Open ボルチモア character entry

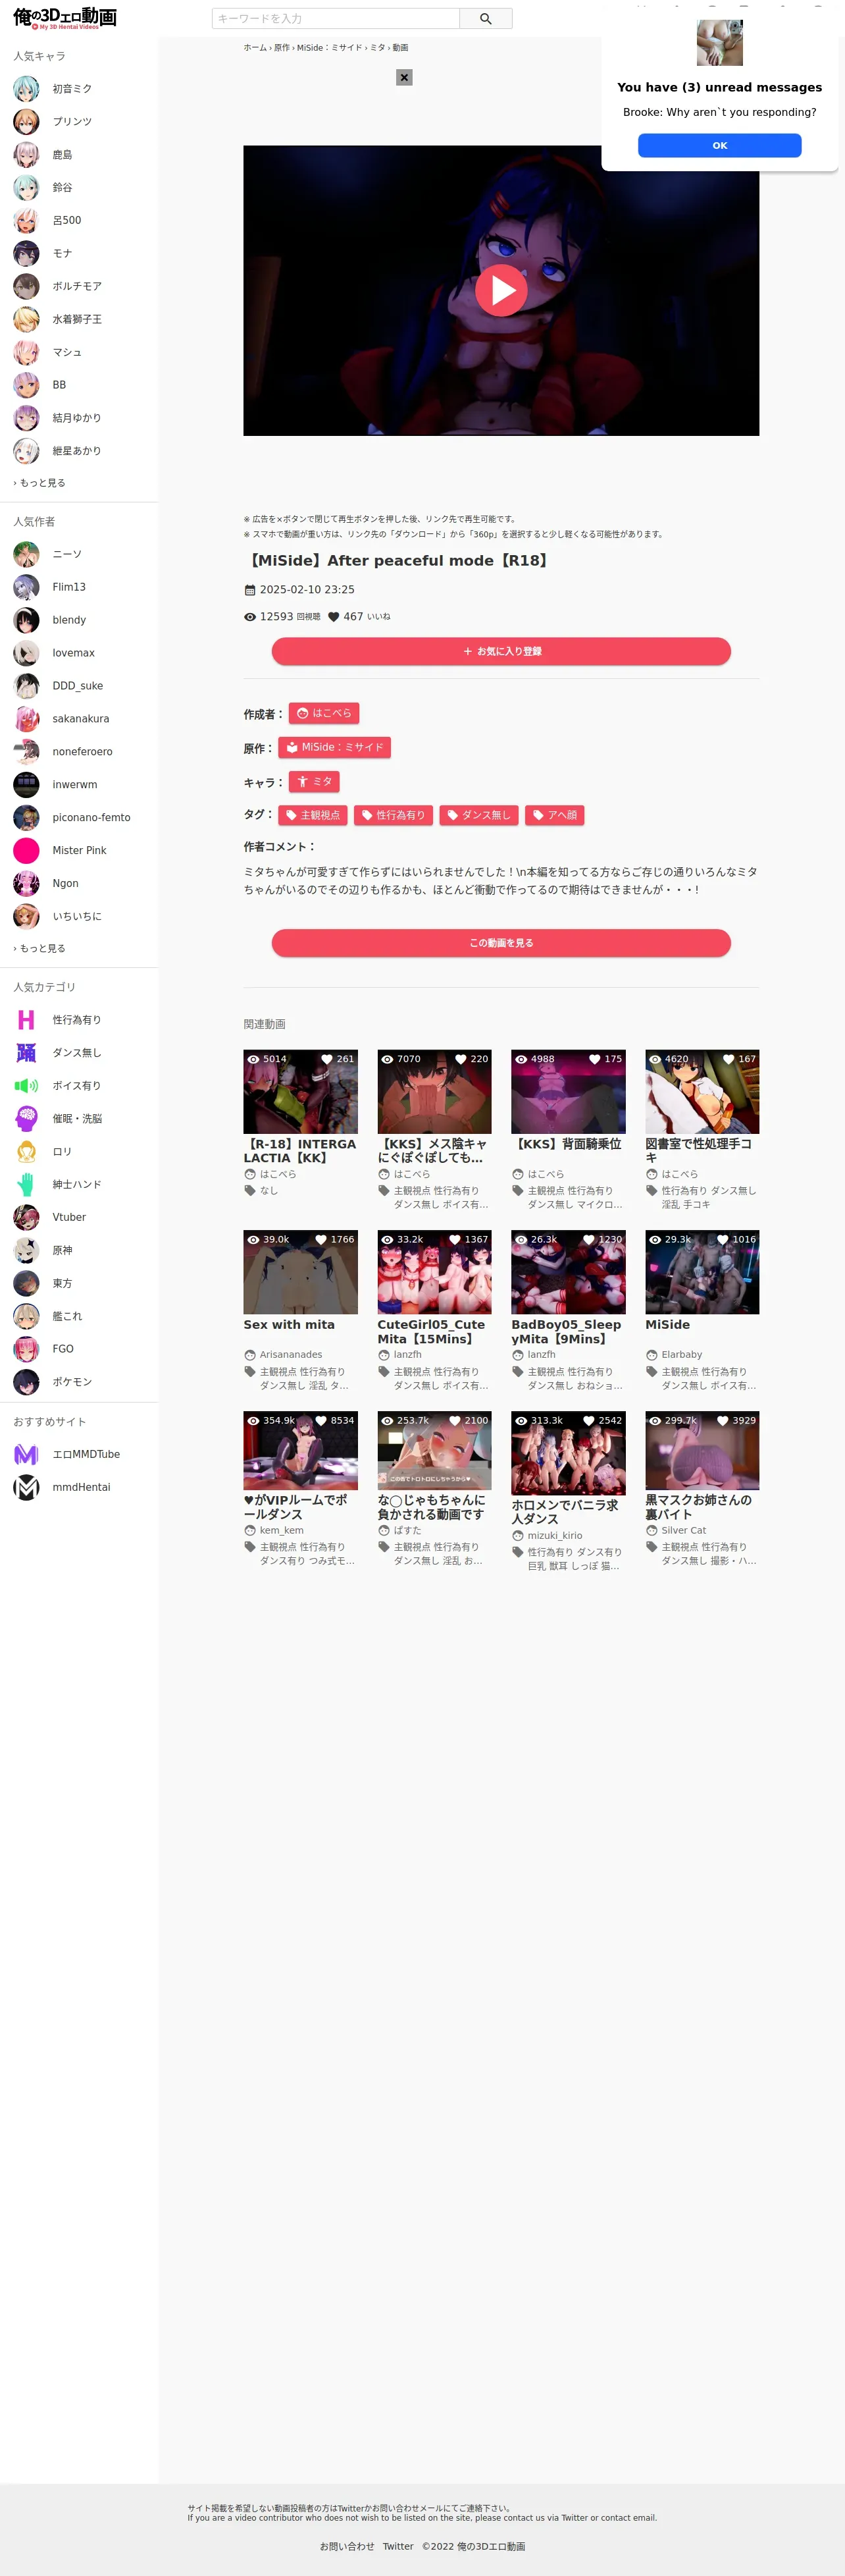[x=77, y=286]
